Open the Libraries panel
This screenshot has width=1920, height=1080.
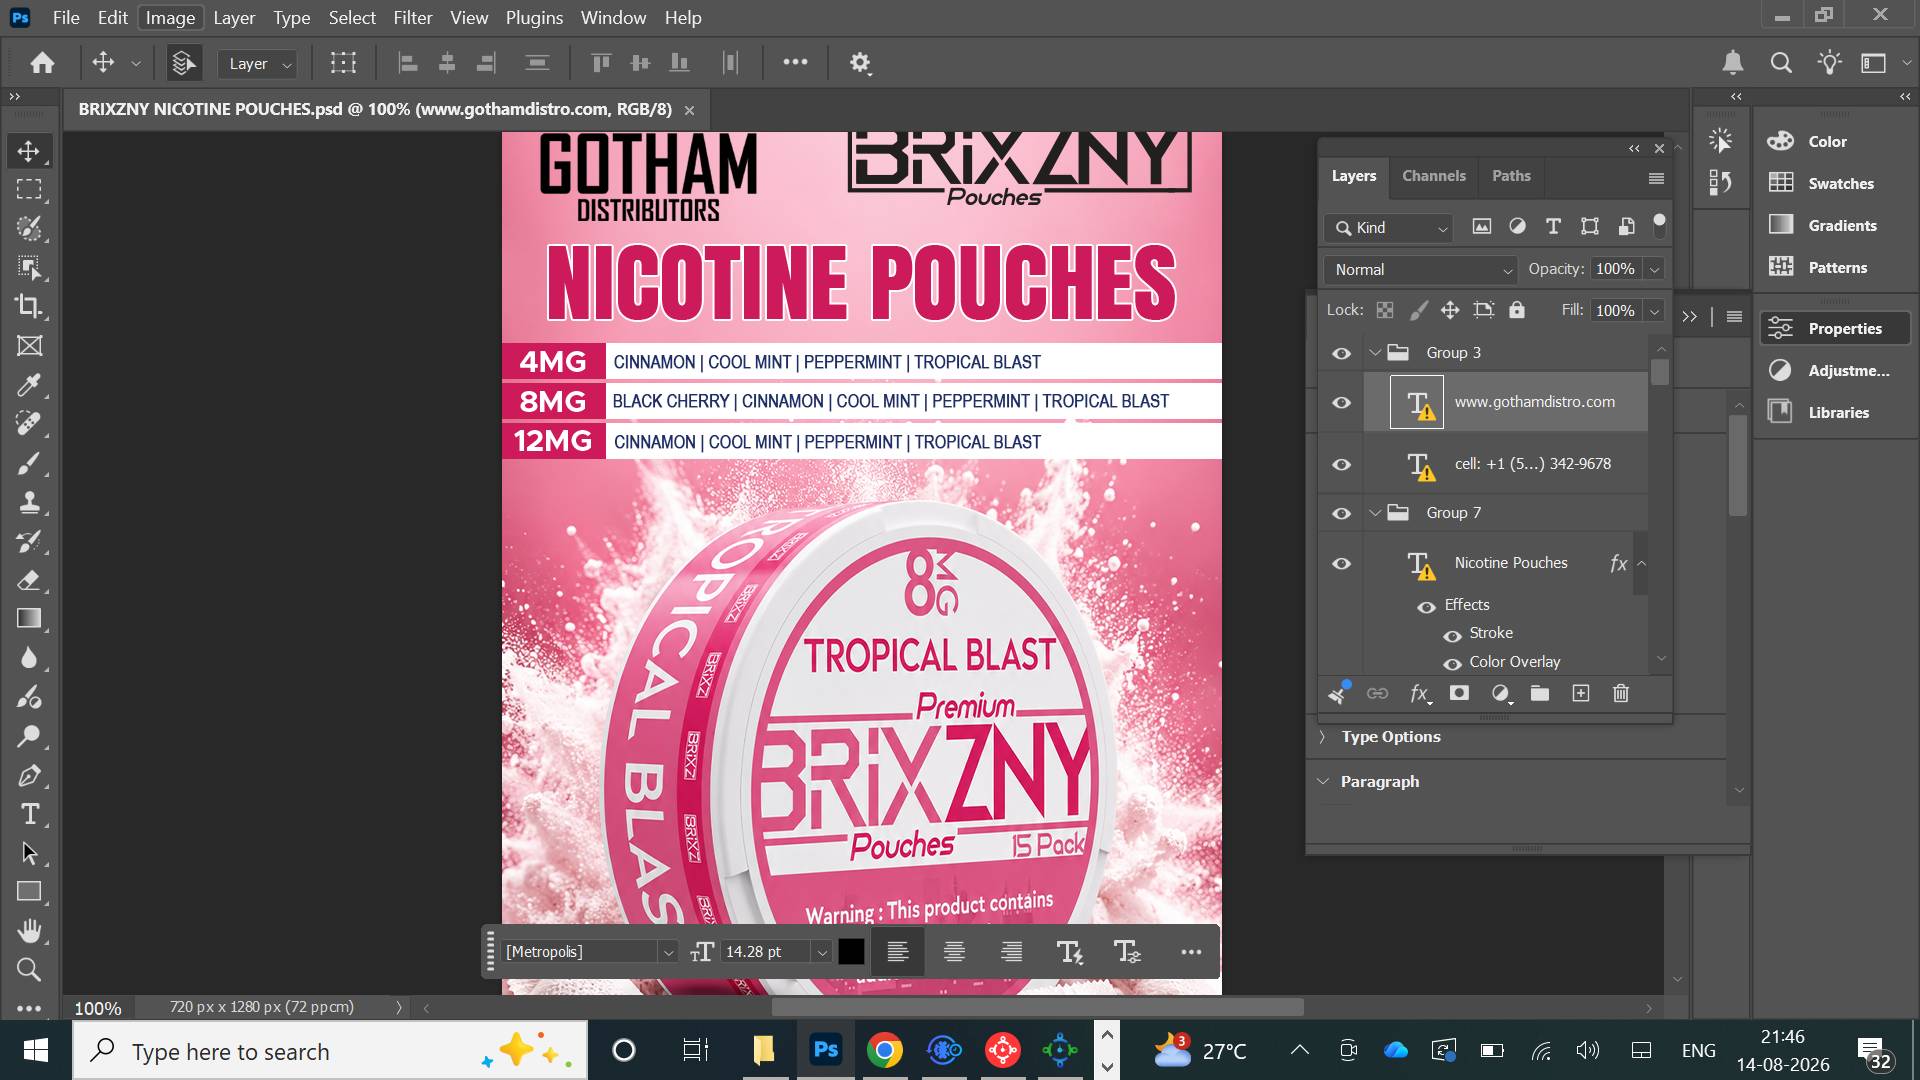coord(1838,412)
